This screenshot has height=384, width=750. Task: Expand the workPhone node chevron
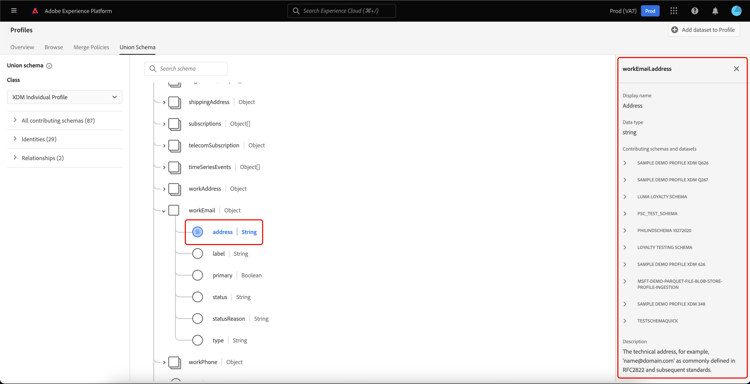point(164,362)
